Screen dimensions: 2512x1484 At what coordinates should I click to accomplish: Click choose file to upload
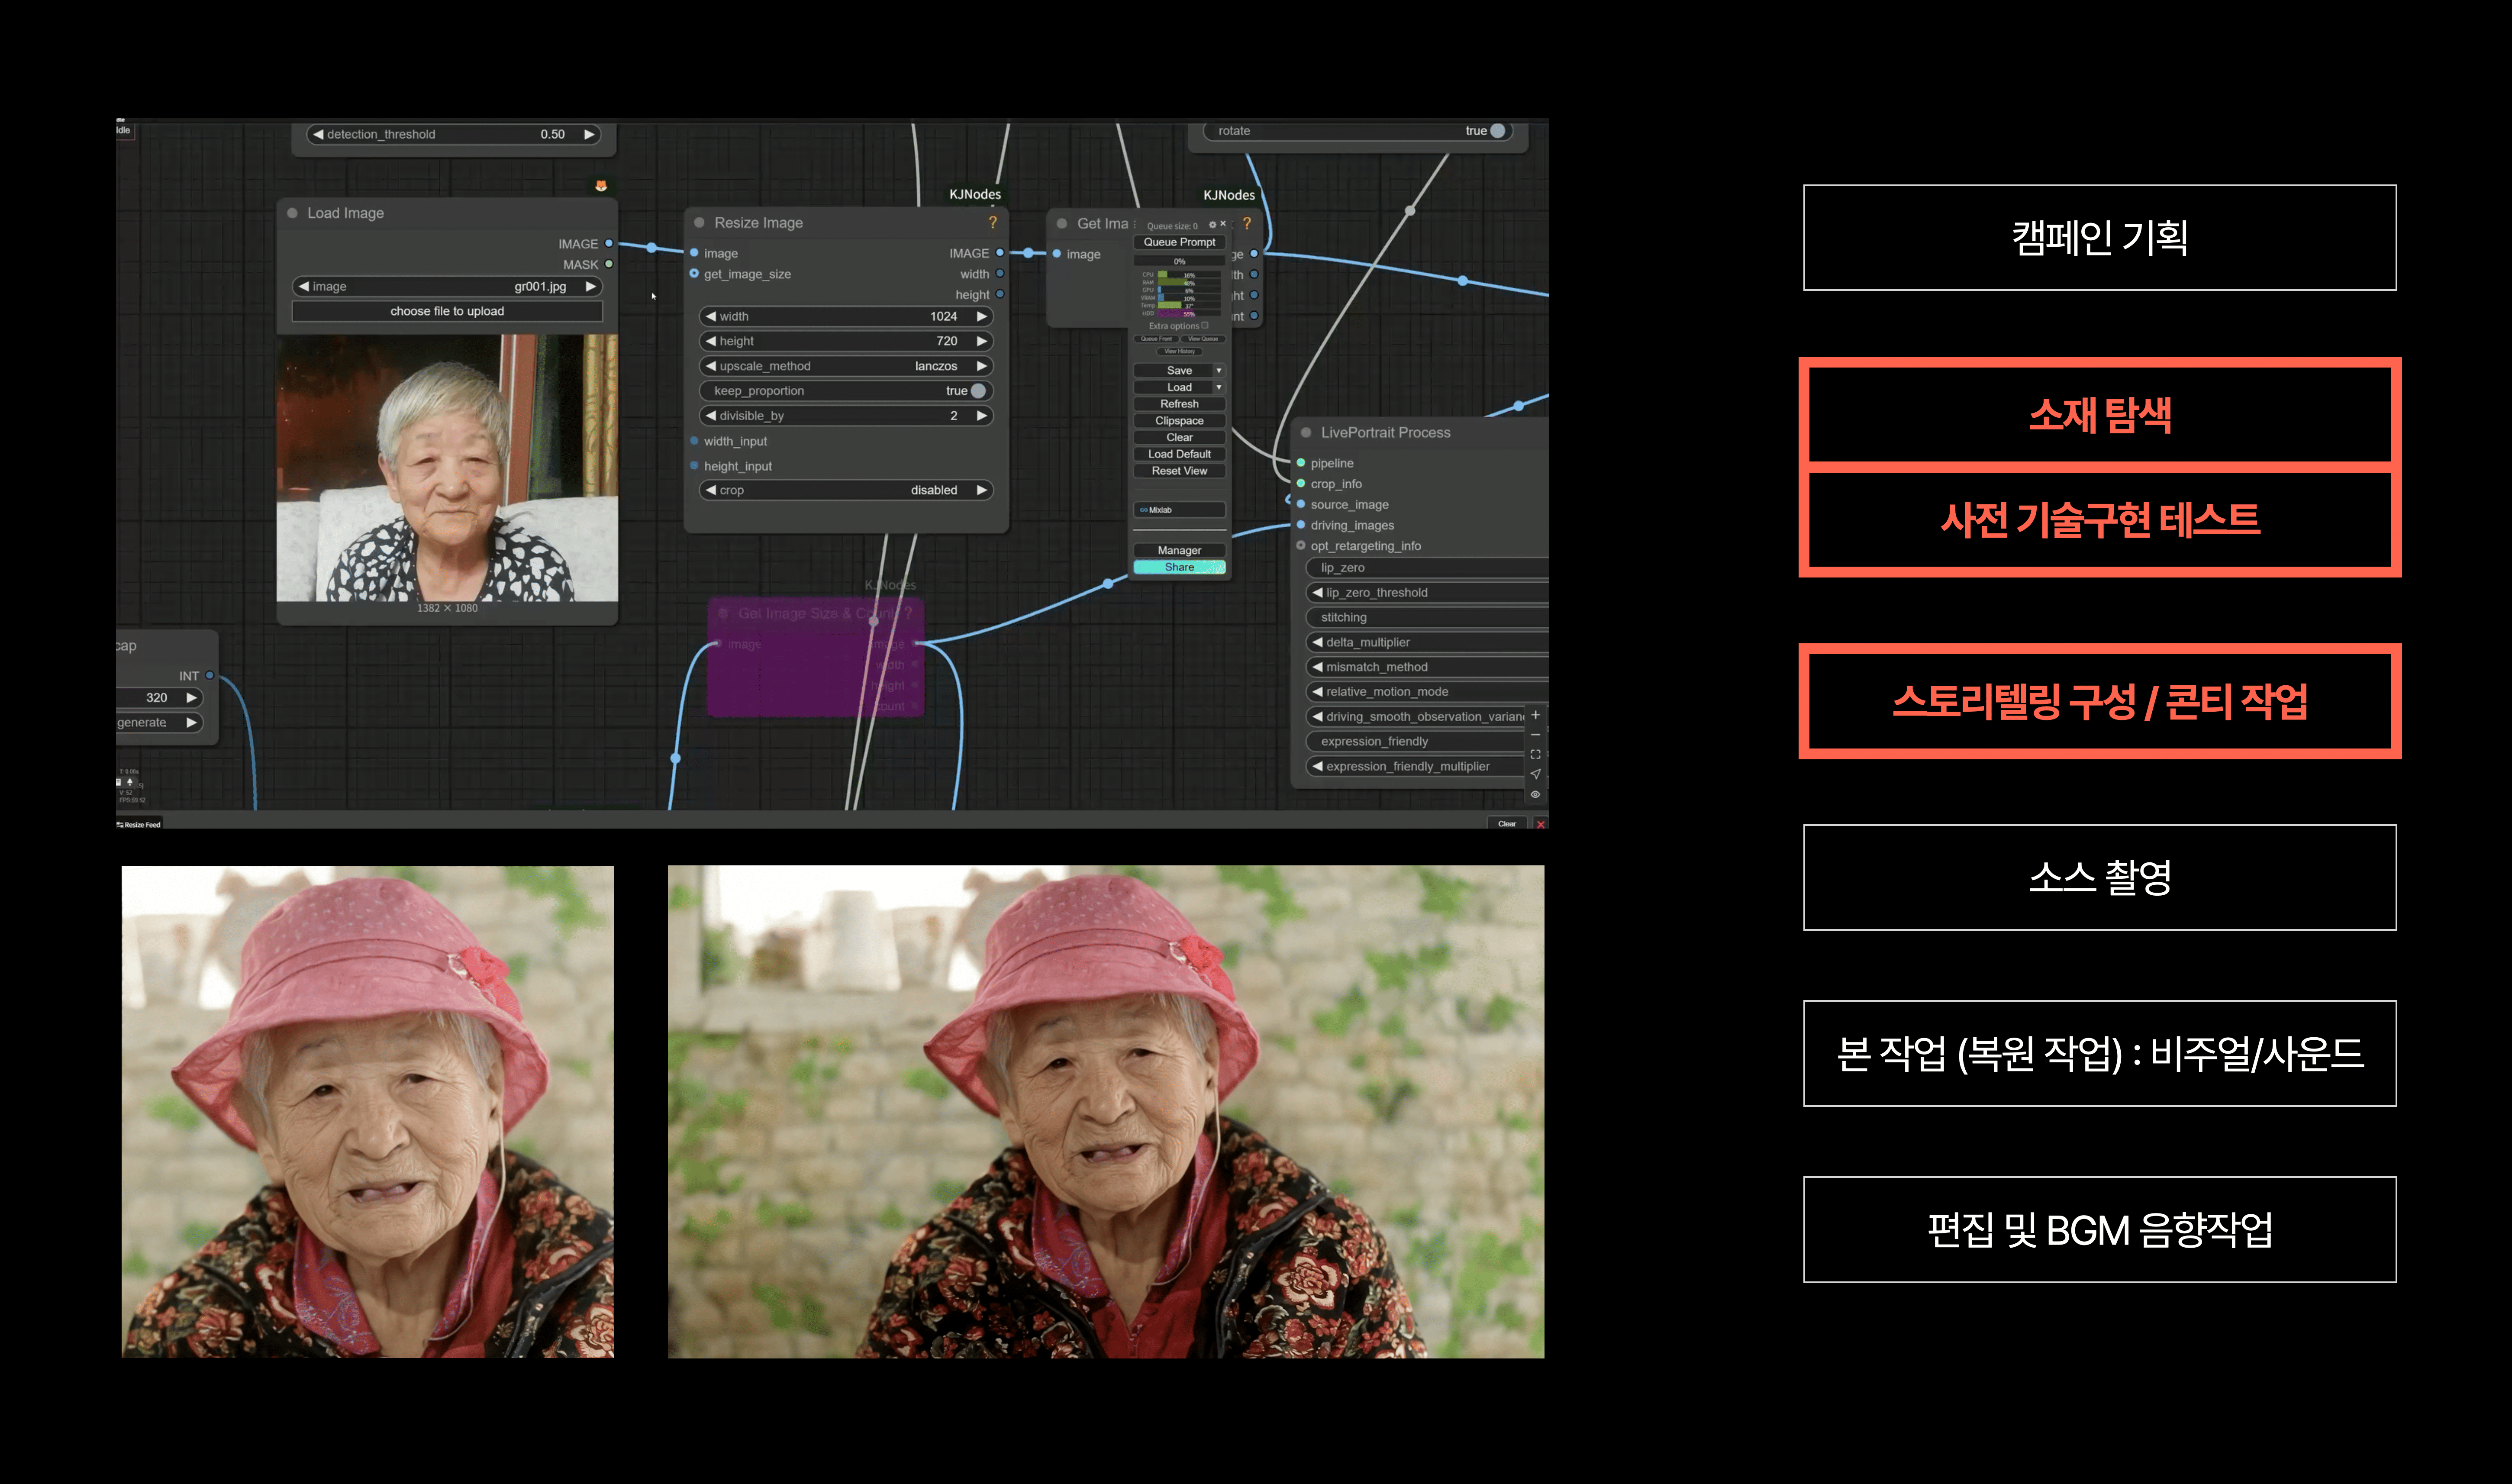click(447, 311)
